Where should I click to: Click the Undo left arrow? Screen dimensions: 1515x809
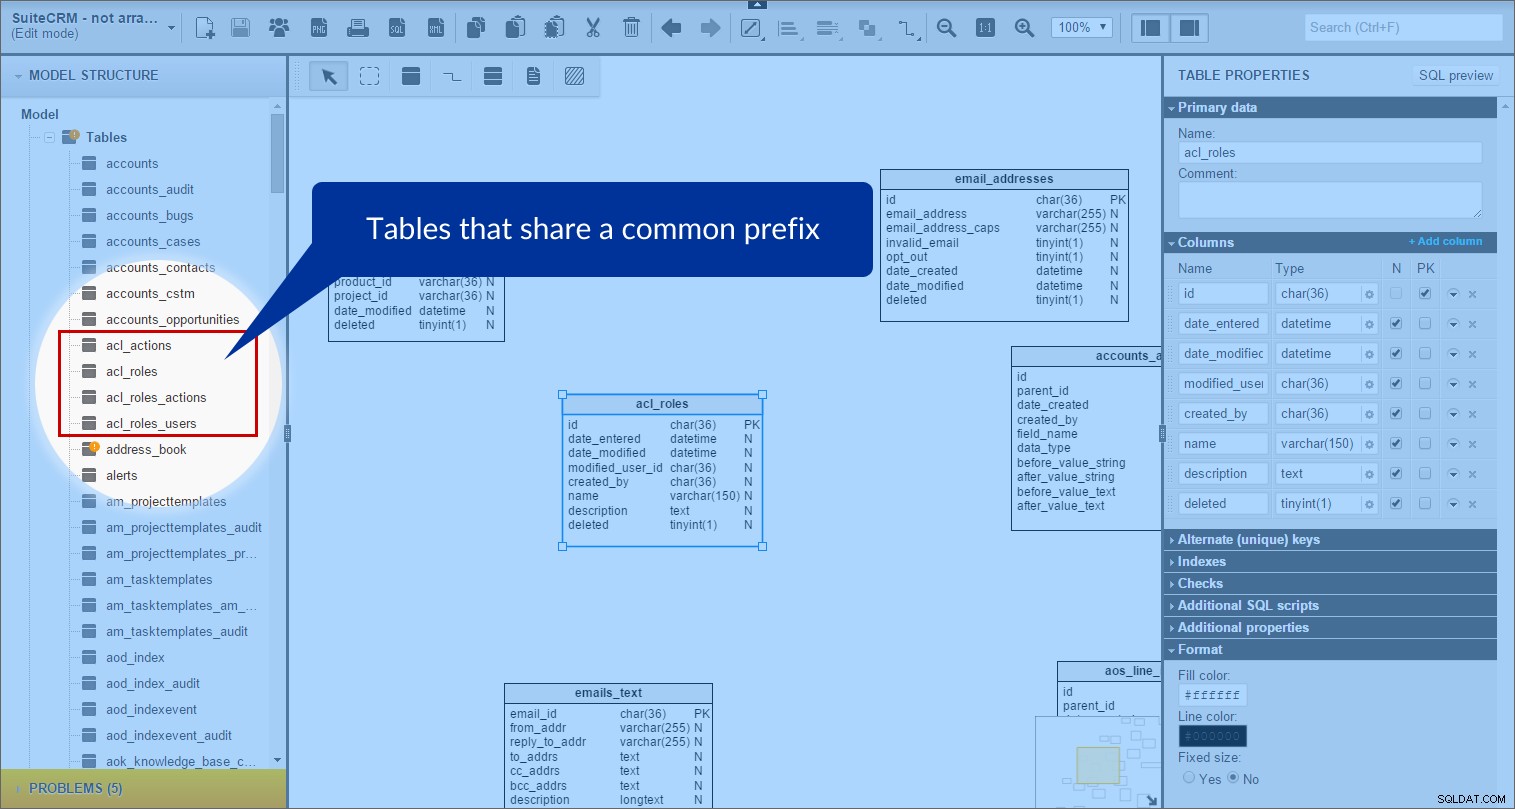671,28
